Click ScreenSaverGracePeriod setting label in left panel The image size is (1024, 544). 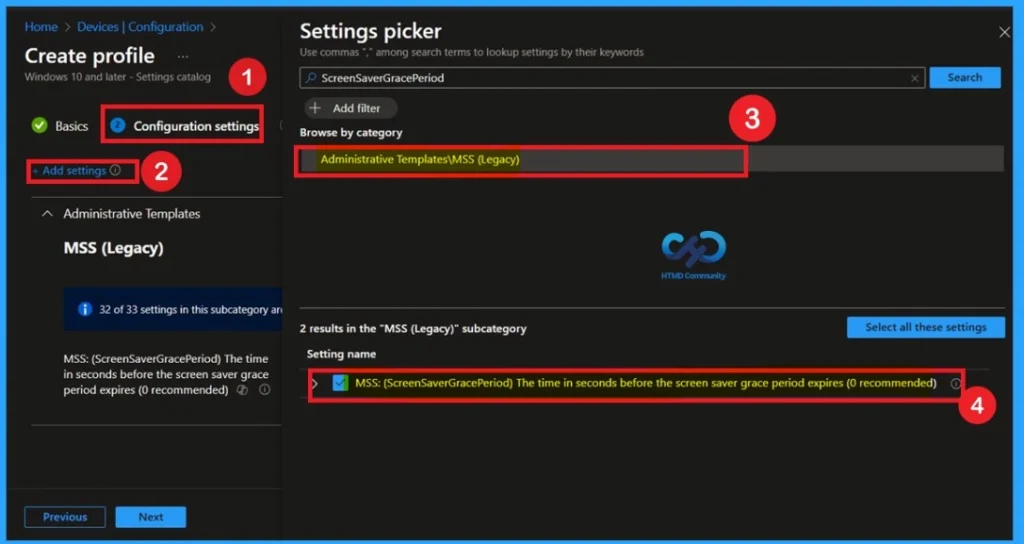coord(166,374)
